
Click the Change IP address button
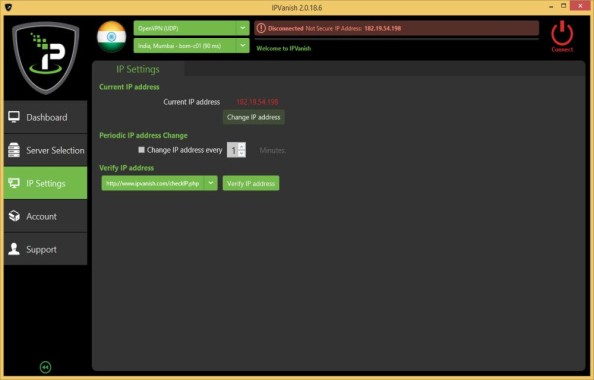pyautogui.click(x=253, y=117)
